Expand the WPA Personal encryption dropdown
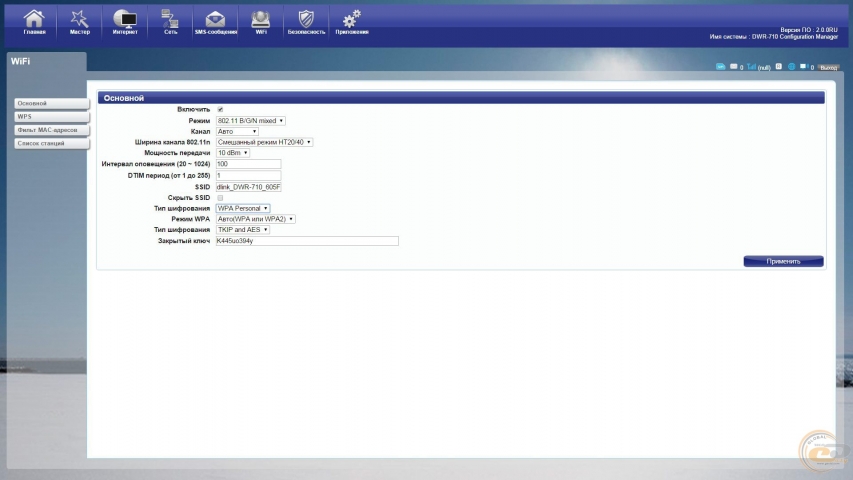 243,208
